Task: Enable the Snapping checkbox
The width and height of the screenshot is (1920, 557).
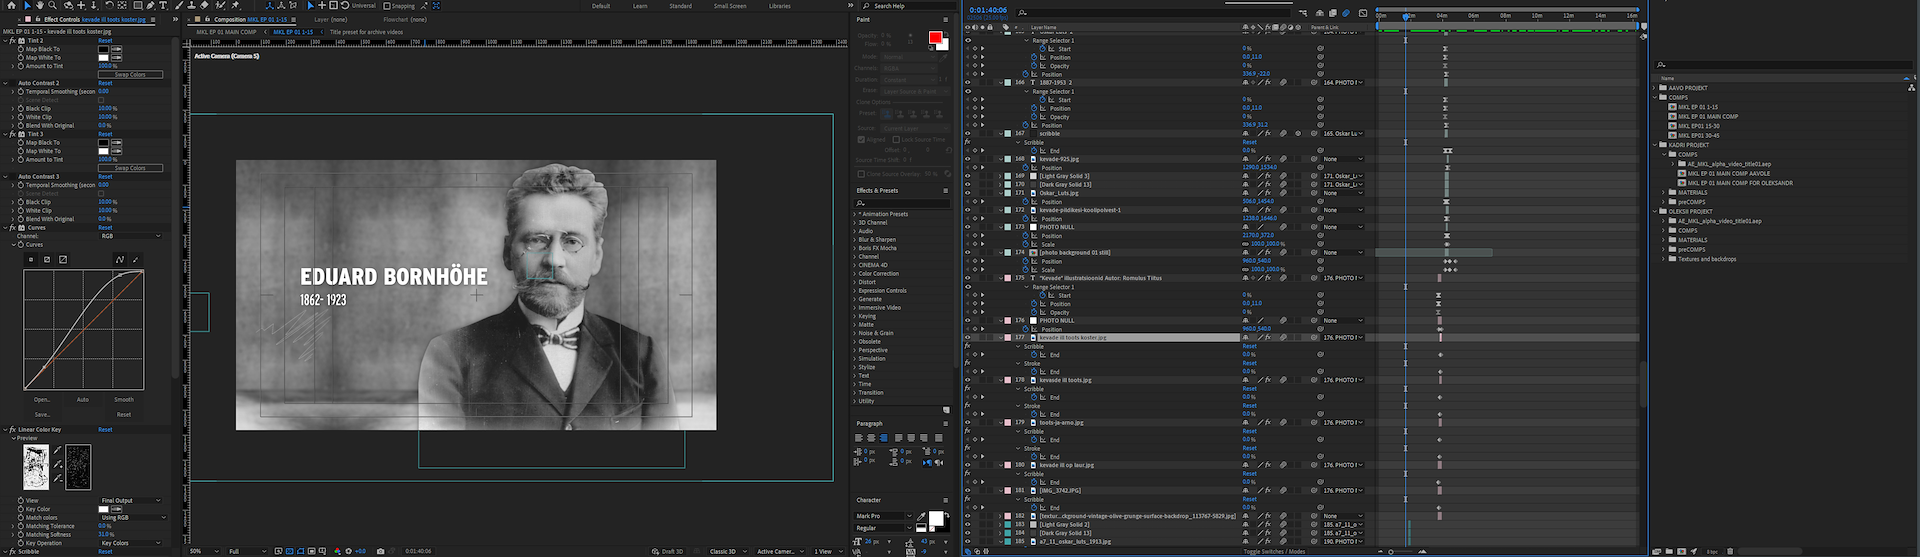Action: point(388,6)
